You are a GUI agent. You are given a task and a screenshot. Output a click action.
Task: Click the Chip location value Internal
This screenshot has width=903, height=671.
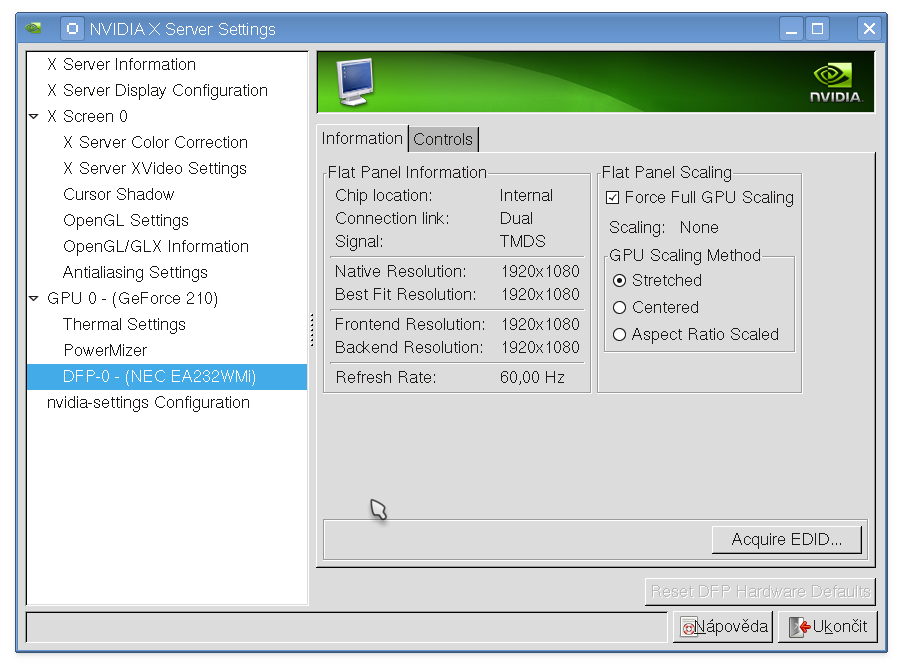pyautogui.click(x=526, y=195)
